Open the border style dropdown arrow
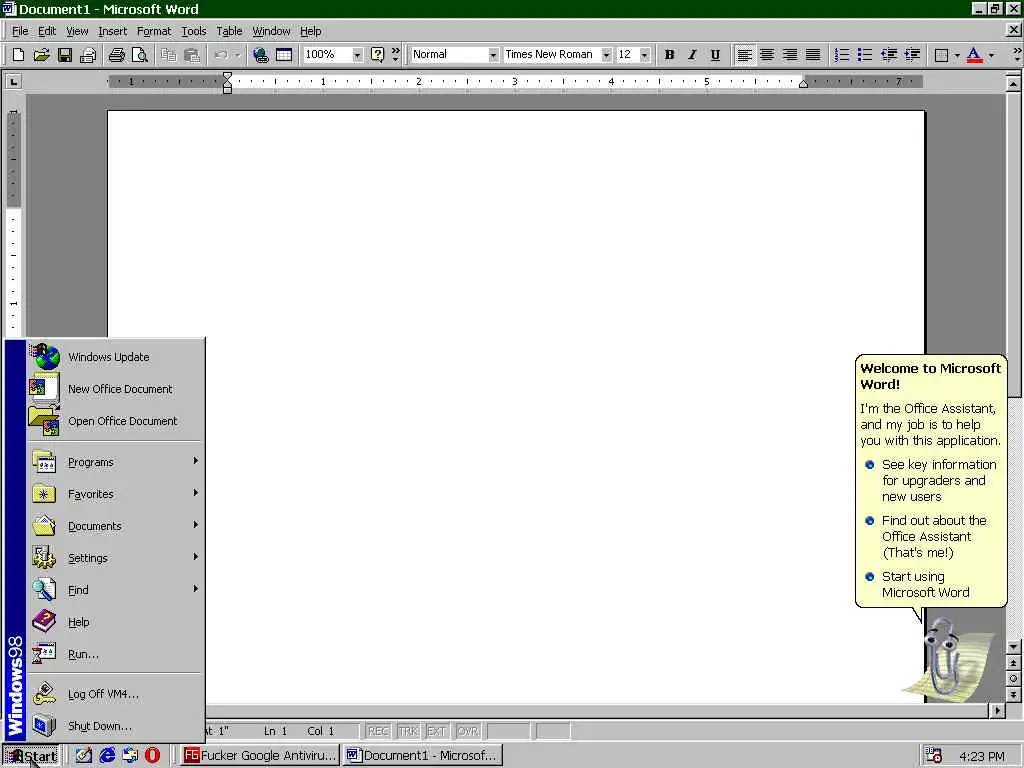 click(x=957, y=55)
